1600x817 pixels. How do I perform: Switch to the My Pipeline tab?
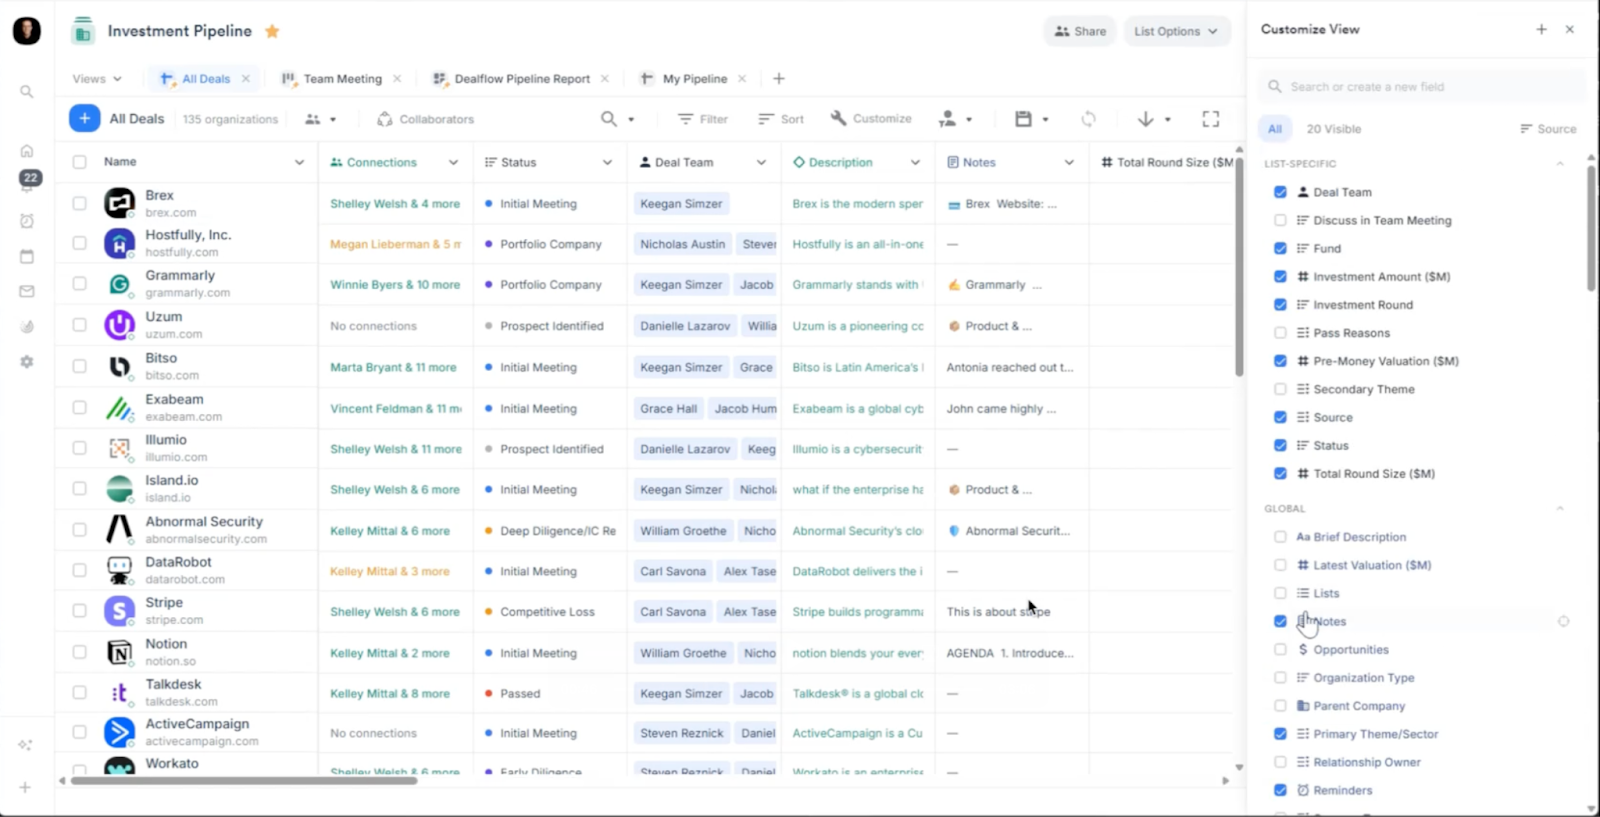coord(694,78)
